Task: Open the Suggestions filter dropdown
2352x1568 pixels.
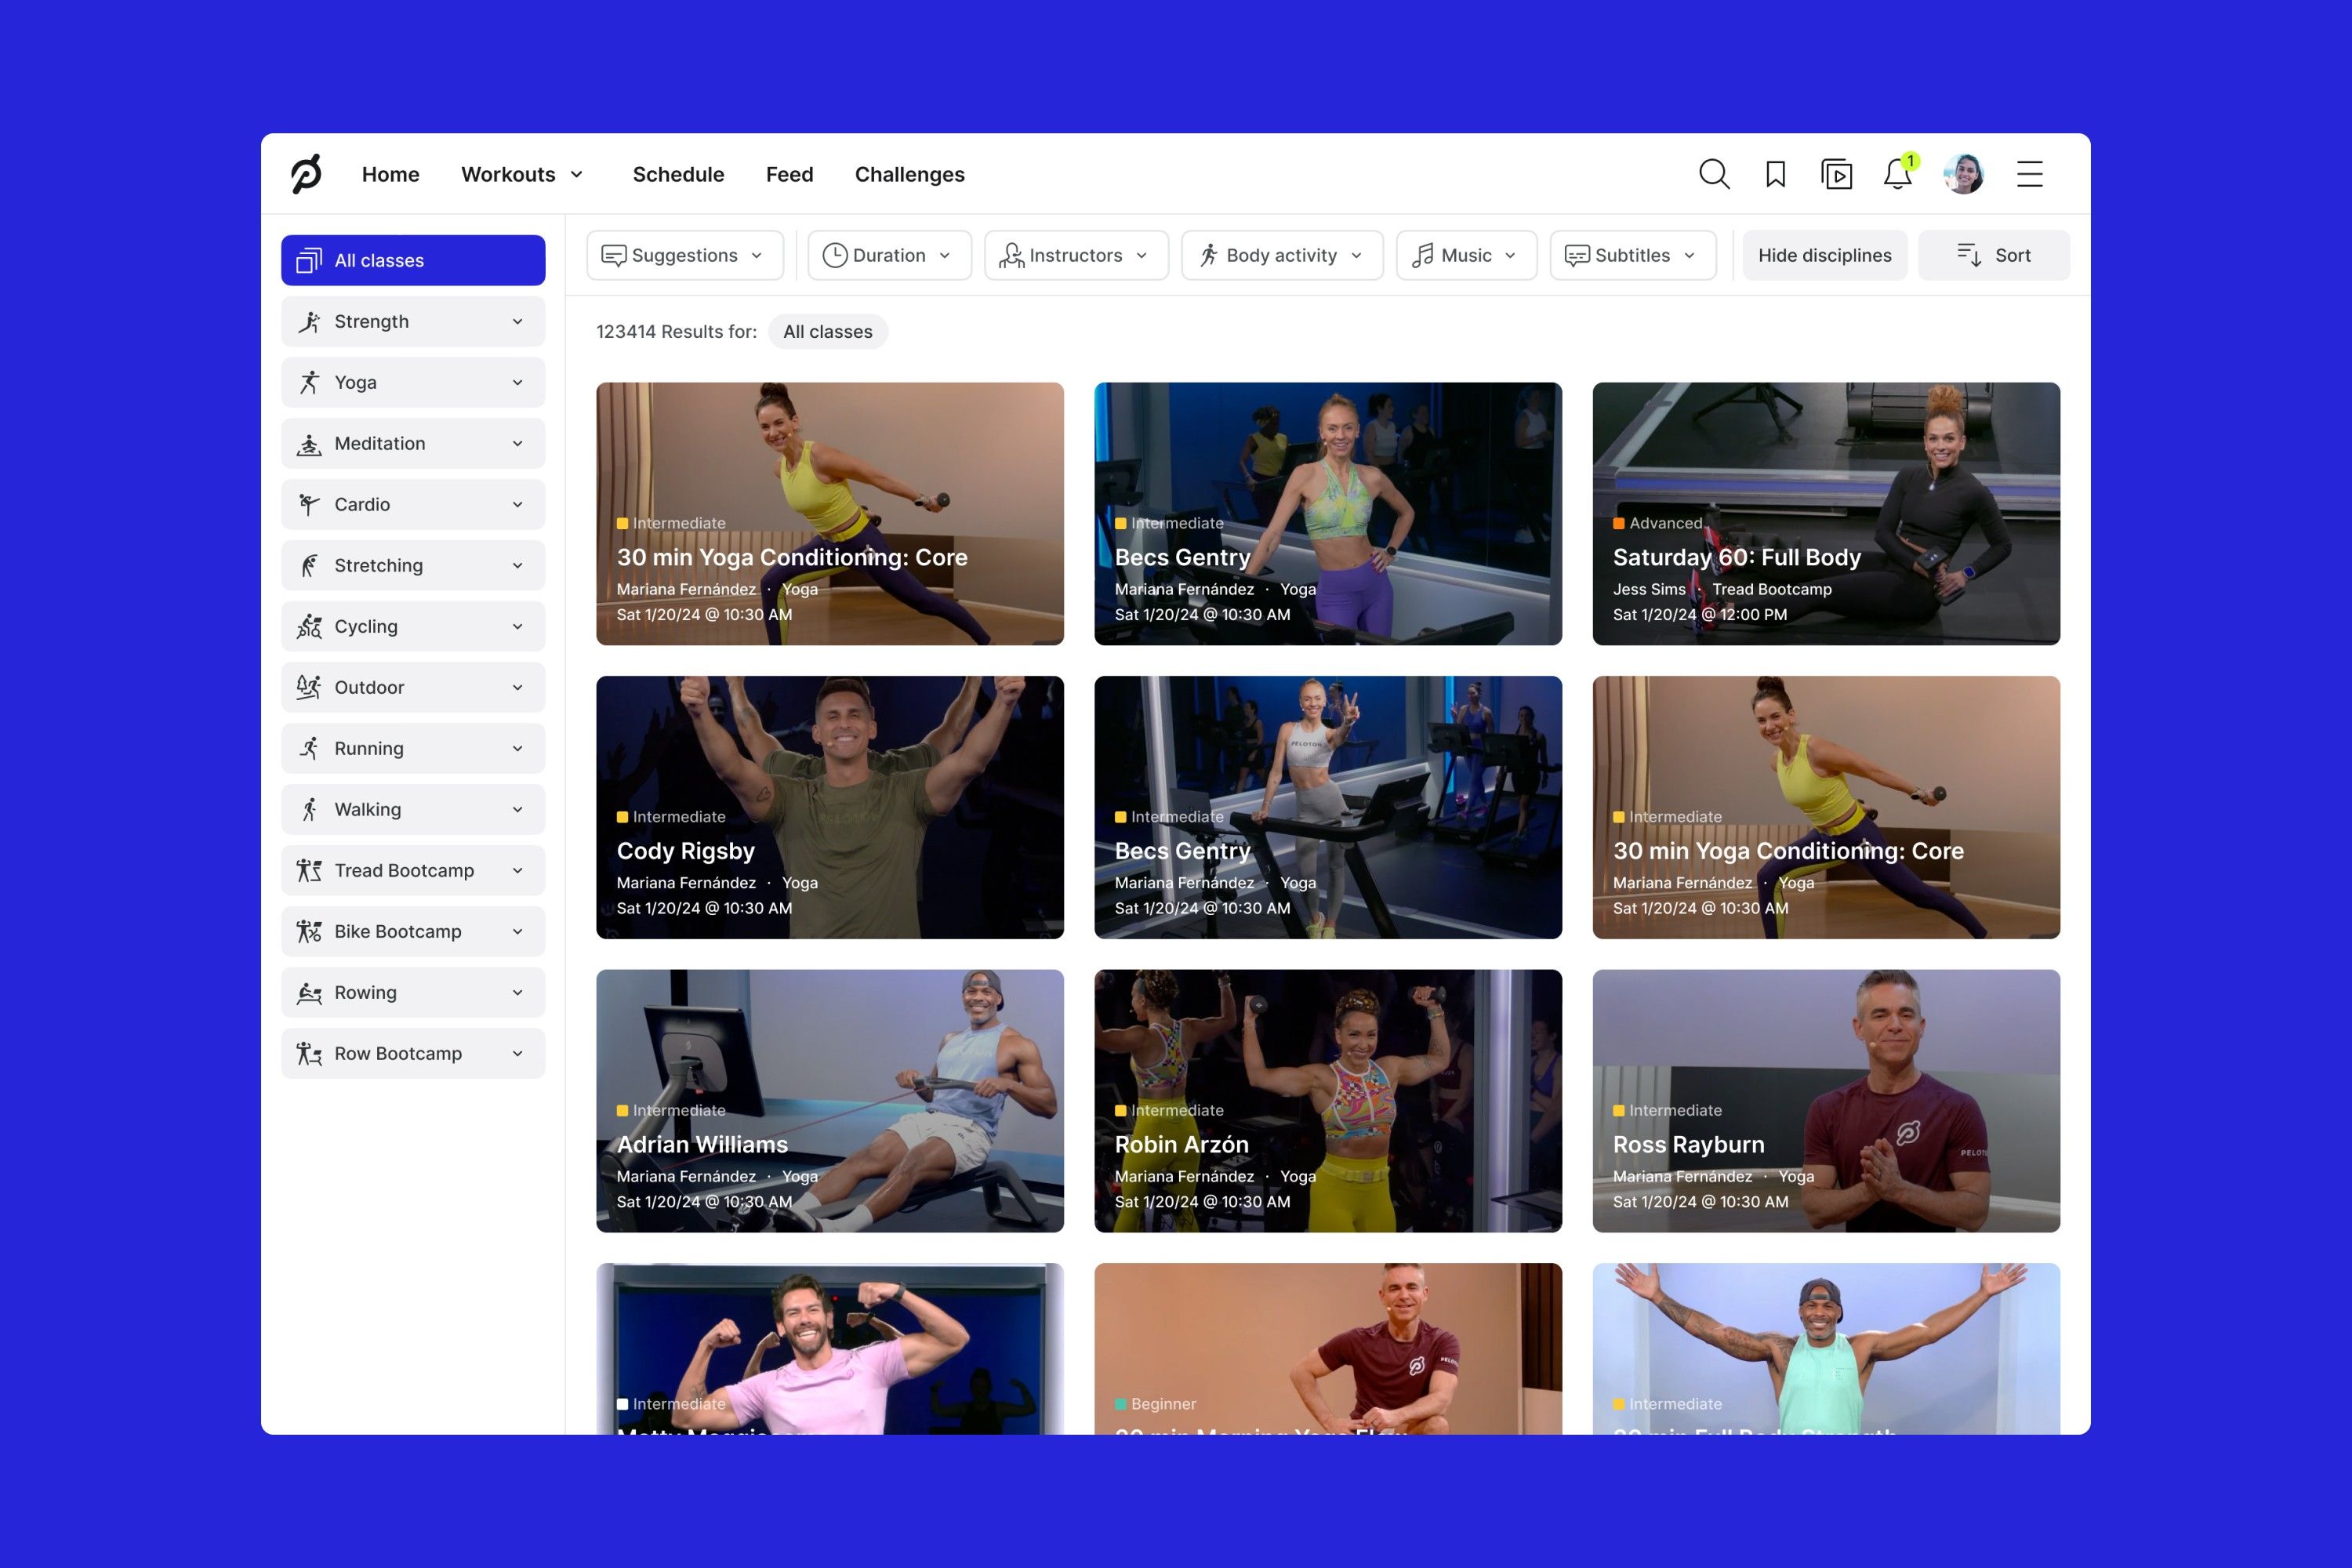Action: 685,255
